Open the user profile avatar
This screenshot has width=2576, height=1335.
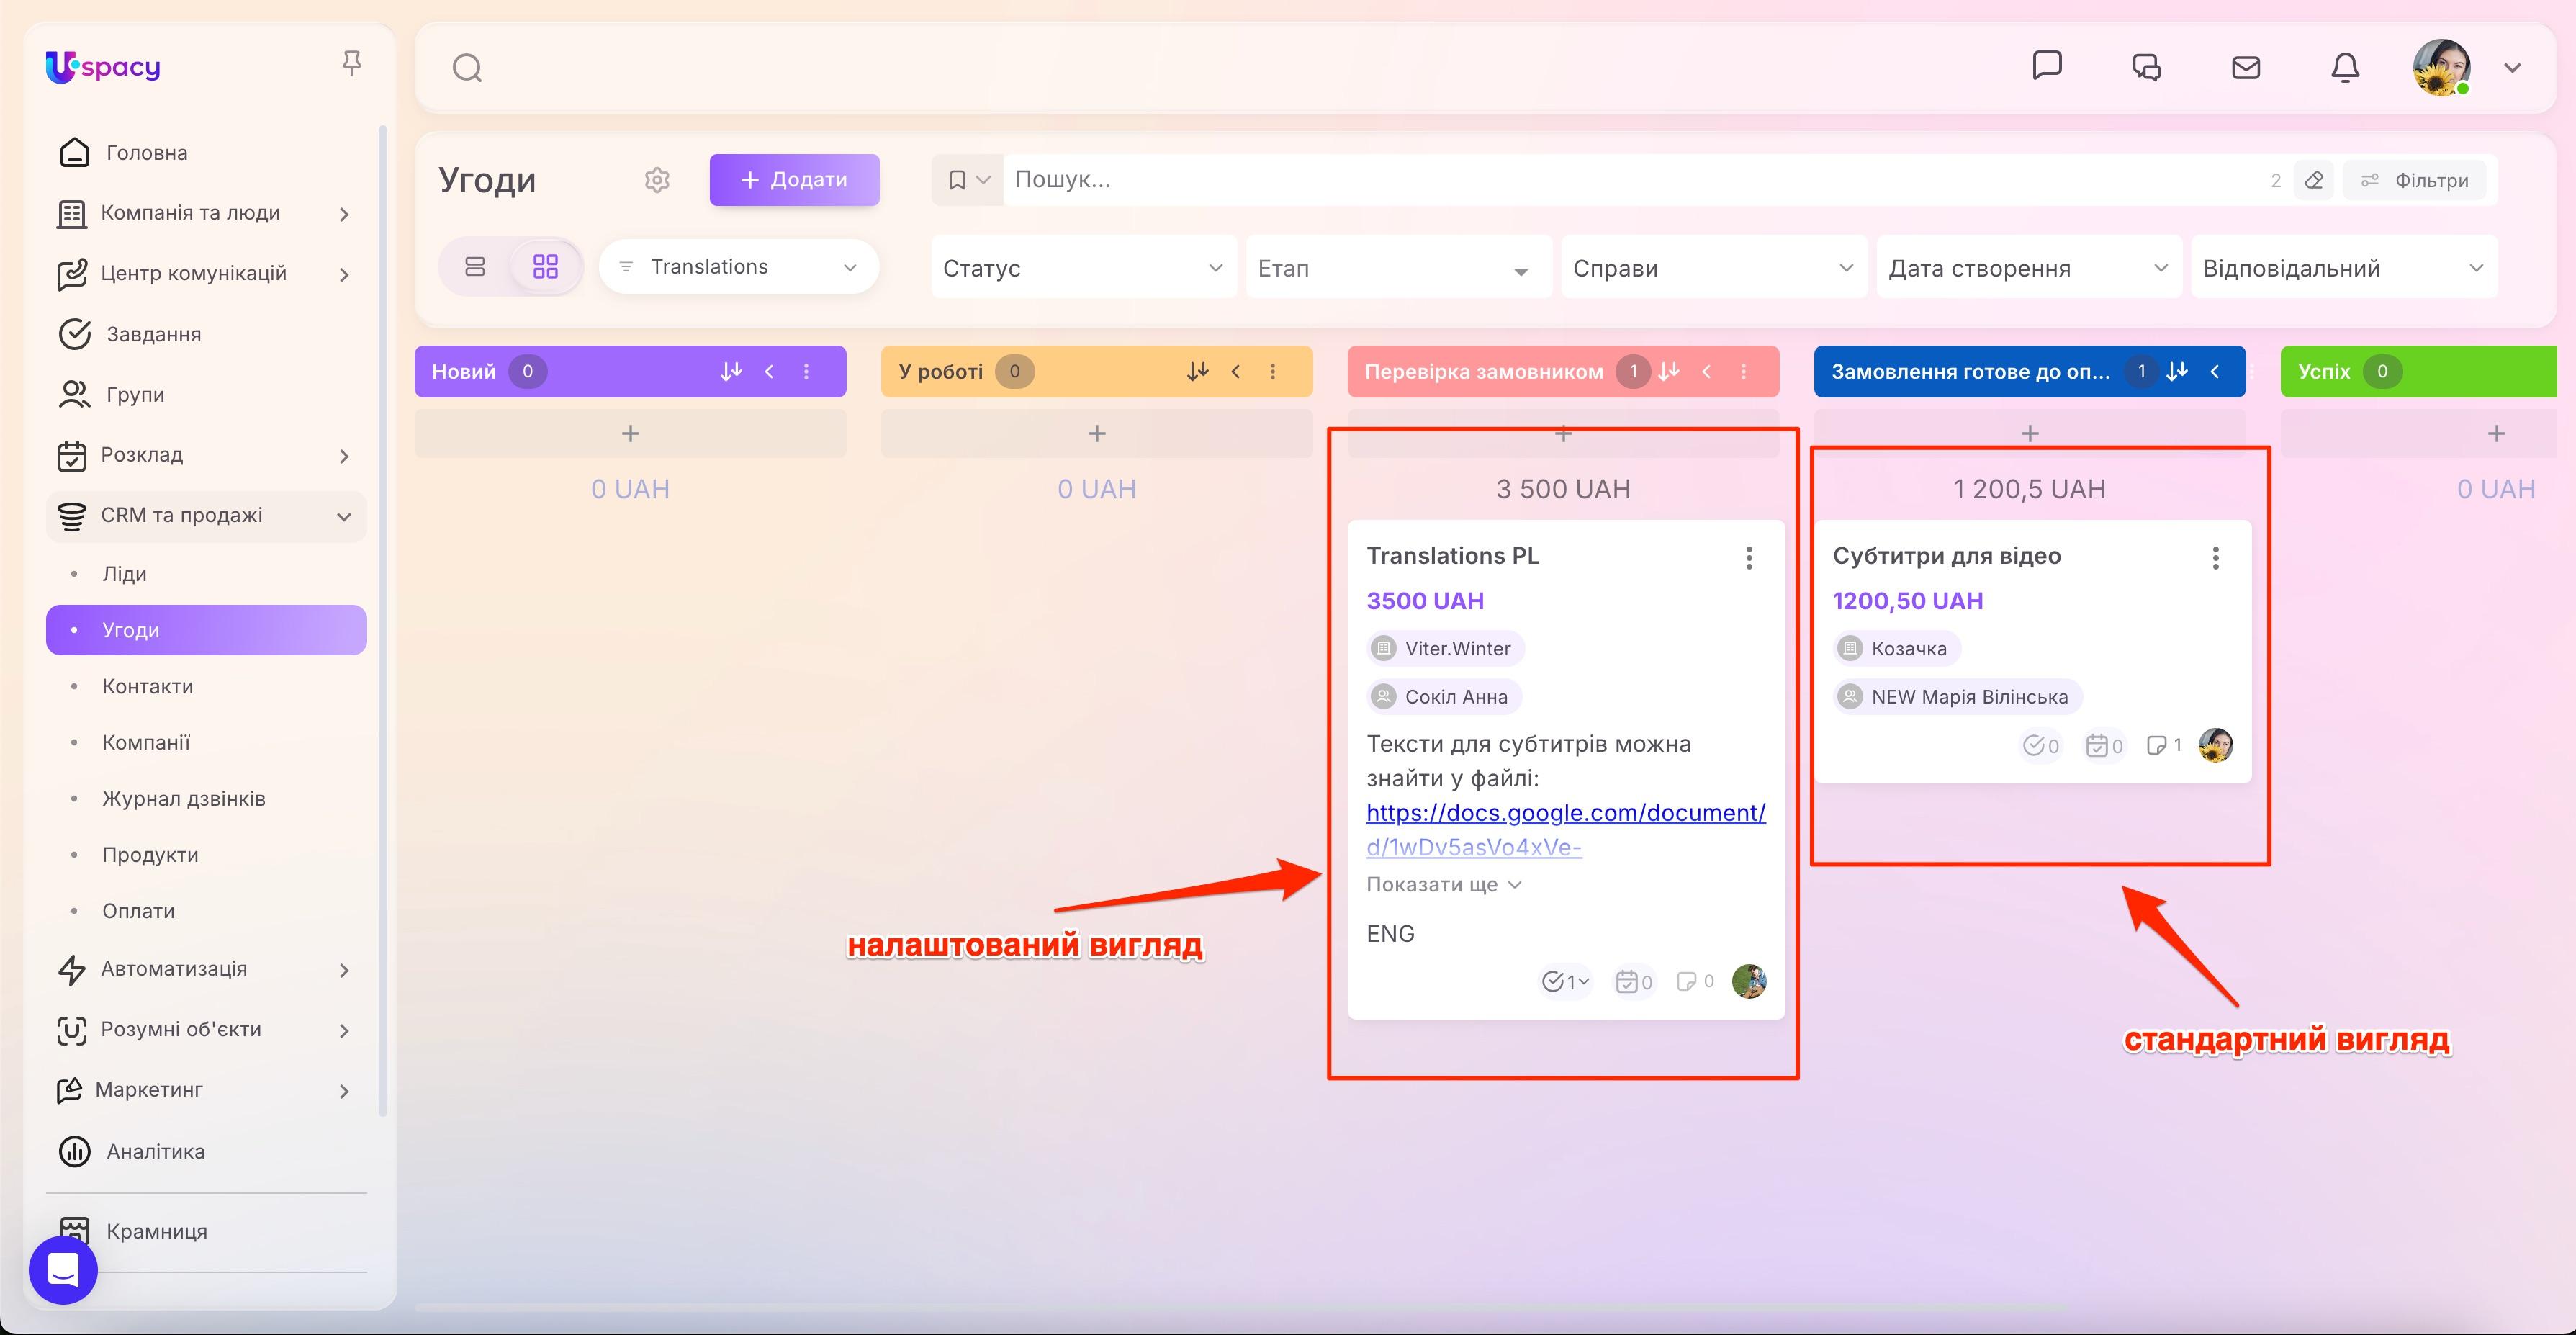coord(2441,67)
